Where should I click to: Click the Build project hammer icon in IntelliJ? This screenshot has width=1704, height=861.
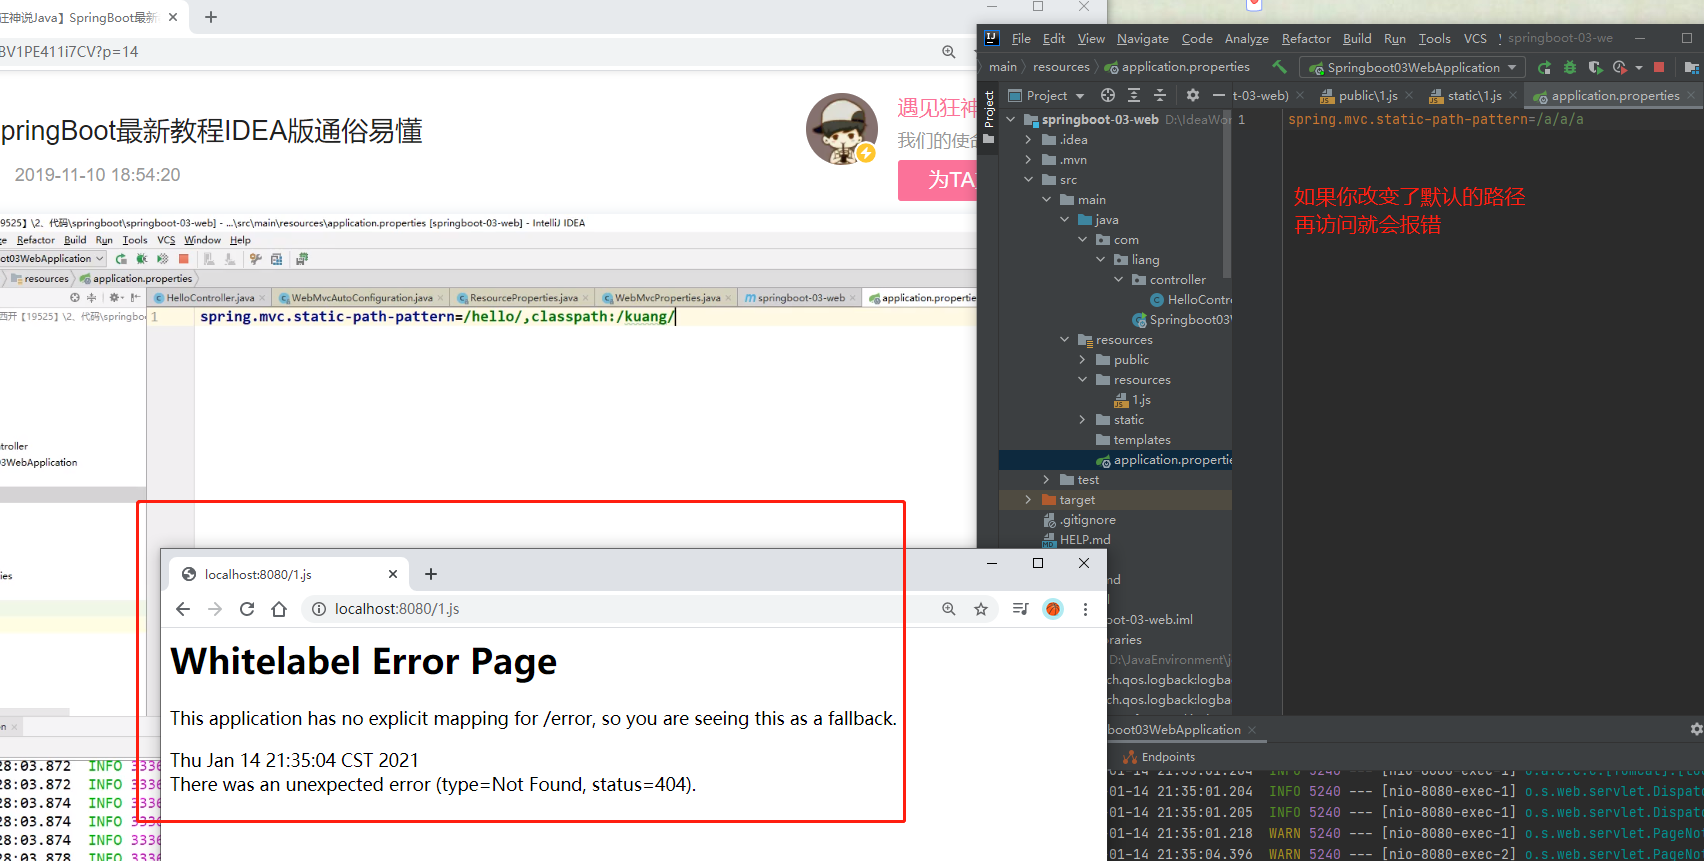click(1279, 67)
